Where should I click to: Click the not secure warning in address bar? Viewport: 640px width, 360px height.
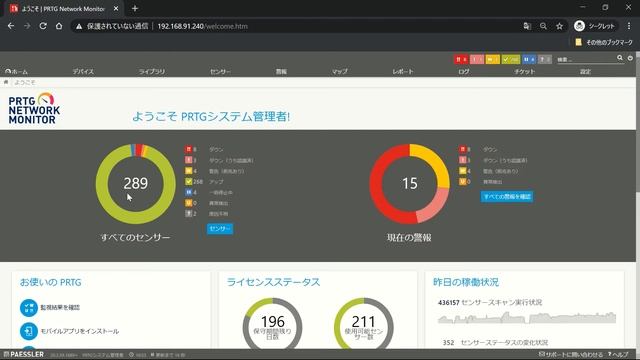click(x=112, y=26)
